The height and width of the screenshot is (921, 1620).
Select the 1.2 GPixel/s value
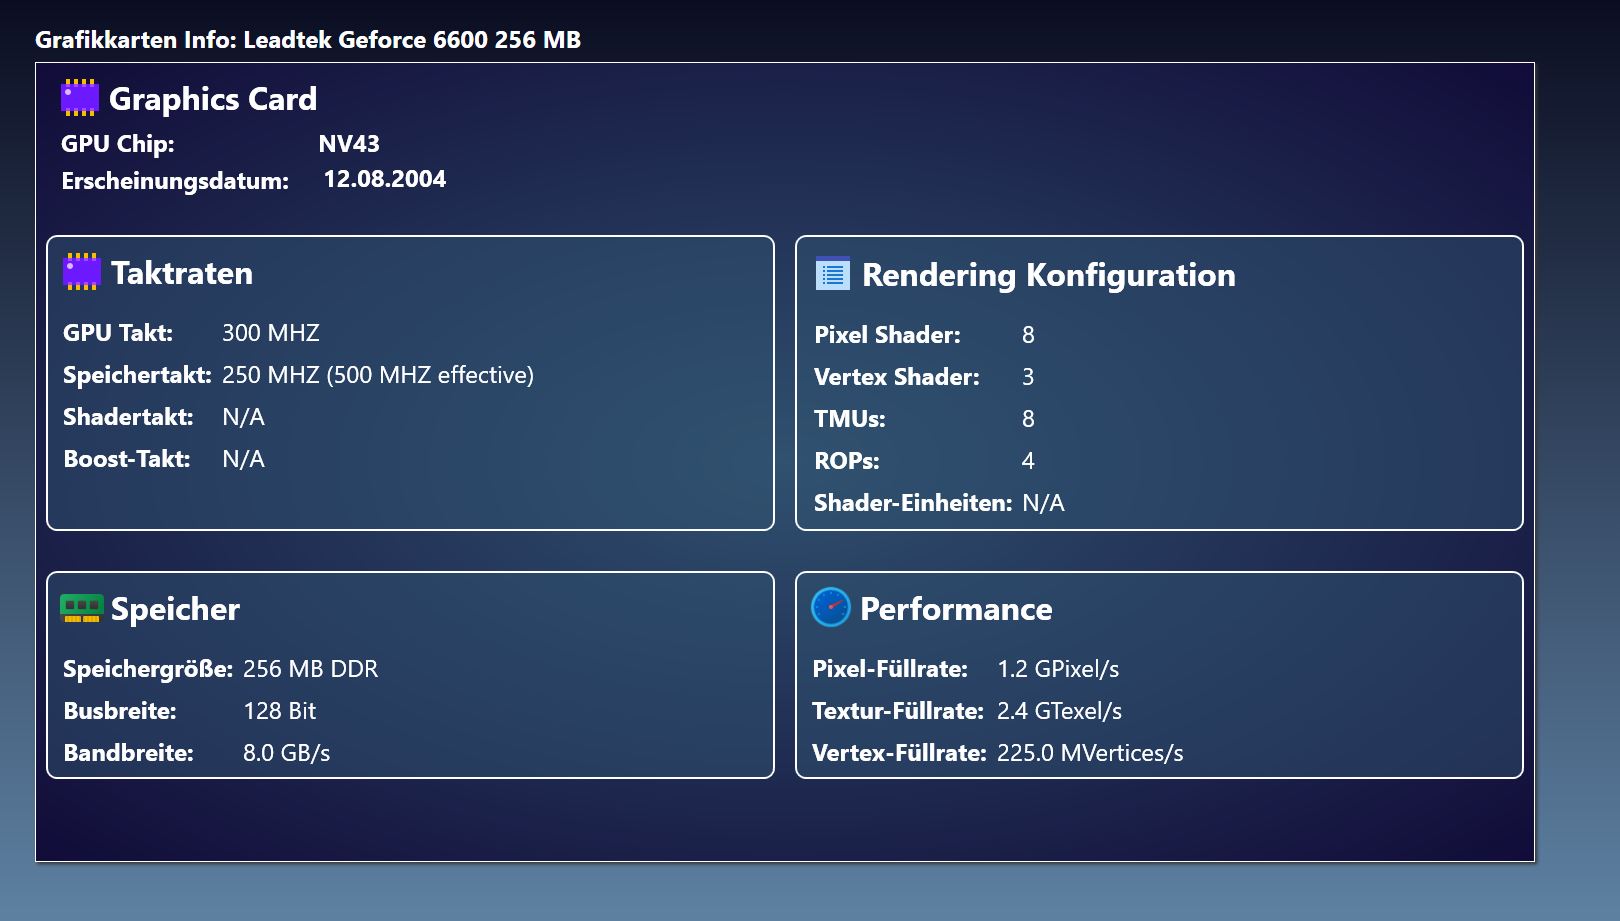[1058, 669]
